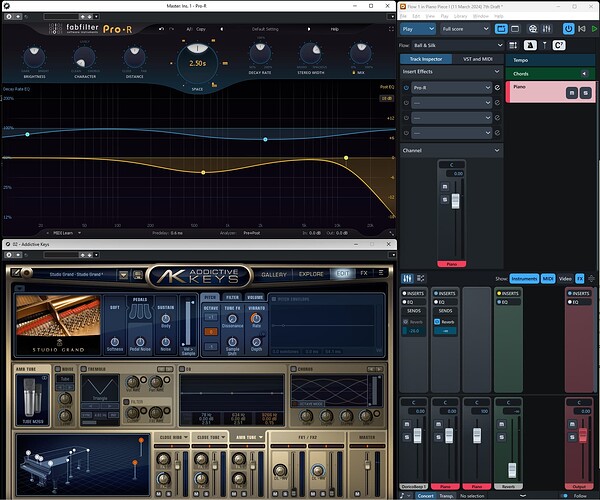Click the speaker icon on Chords track
This screenshot has width=600, height=500.
click(584, 73)
